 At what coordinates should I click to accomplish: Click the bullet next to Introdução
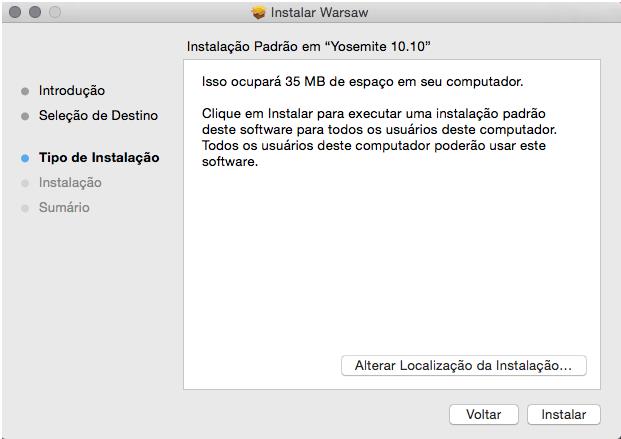coord(25,91)
